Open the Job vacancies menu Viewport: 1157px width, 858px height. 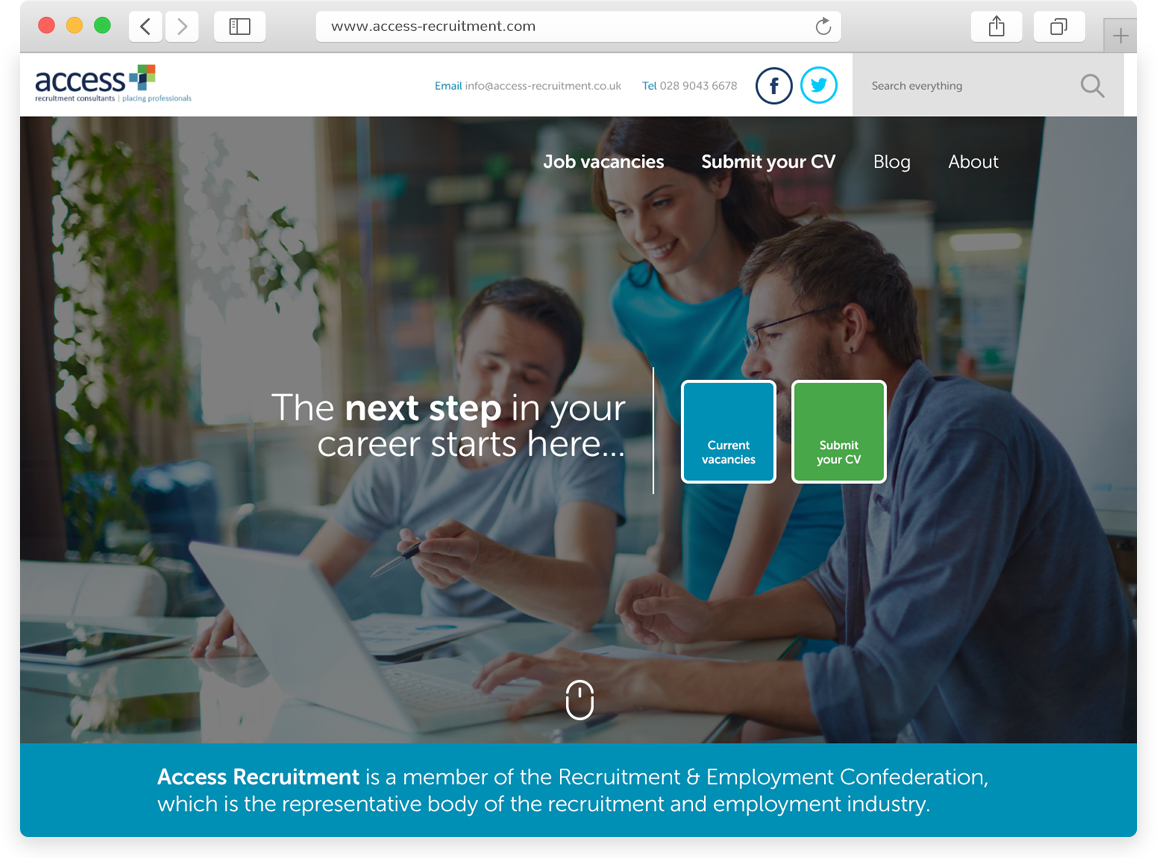tap(603, 161)
